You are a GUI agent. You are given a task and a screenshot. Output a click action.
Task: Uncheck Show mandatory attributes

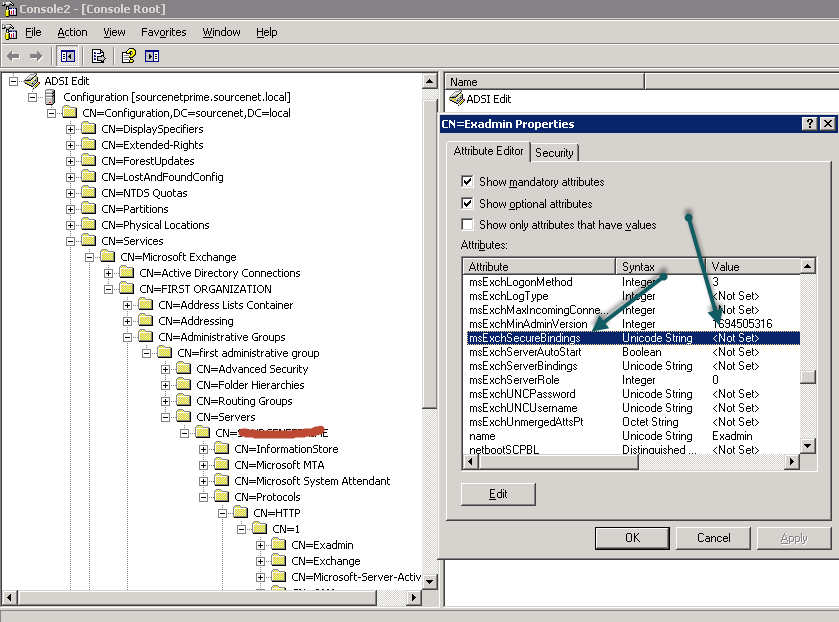pos(467,182)
